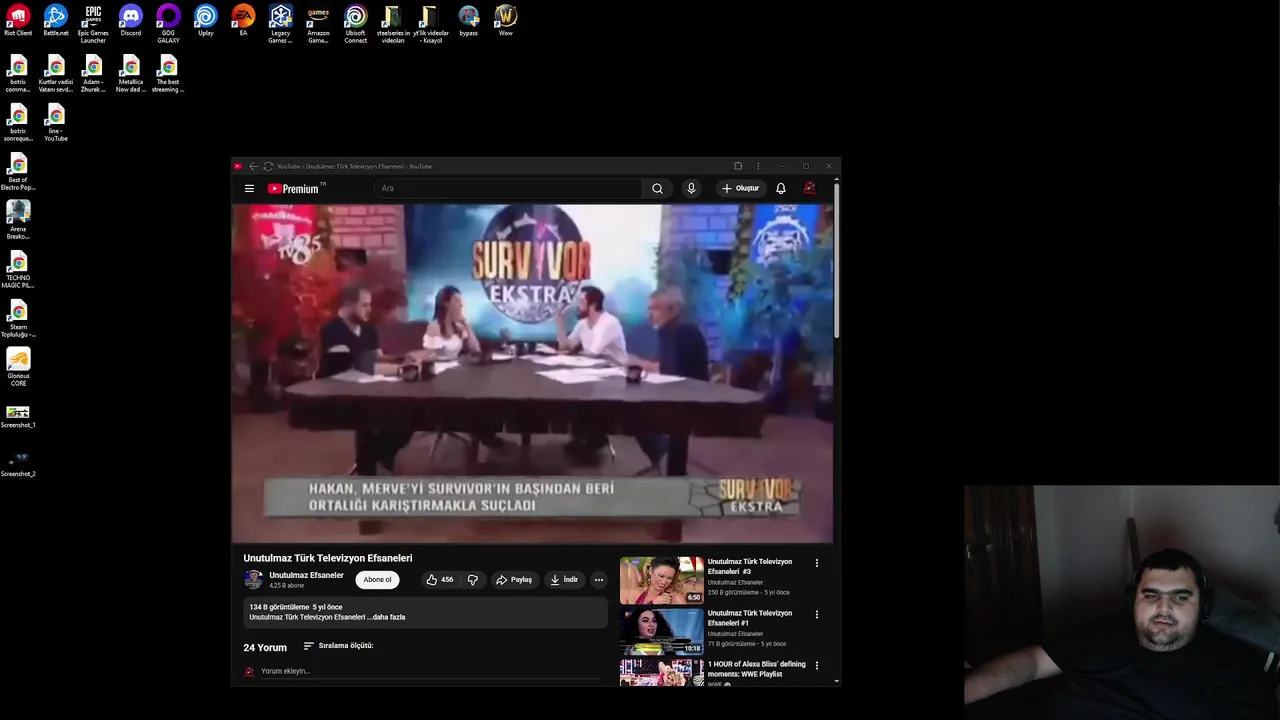Viewport: 1280px width, 720px height.
Task: Open the Uplay shortcut
Action: click(206, 21)
